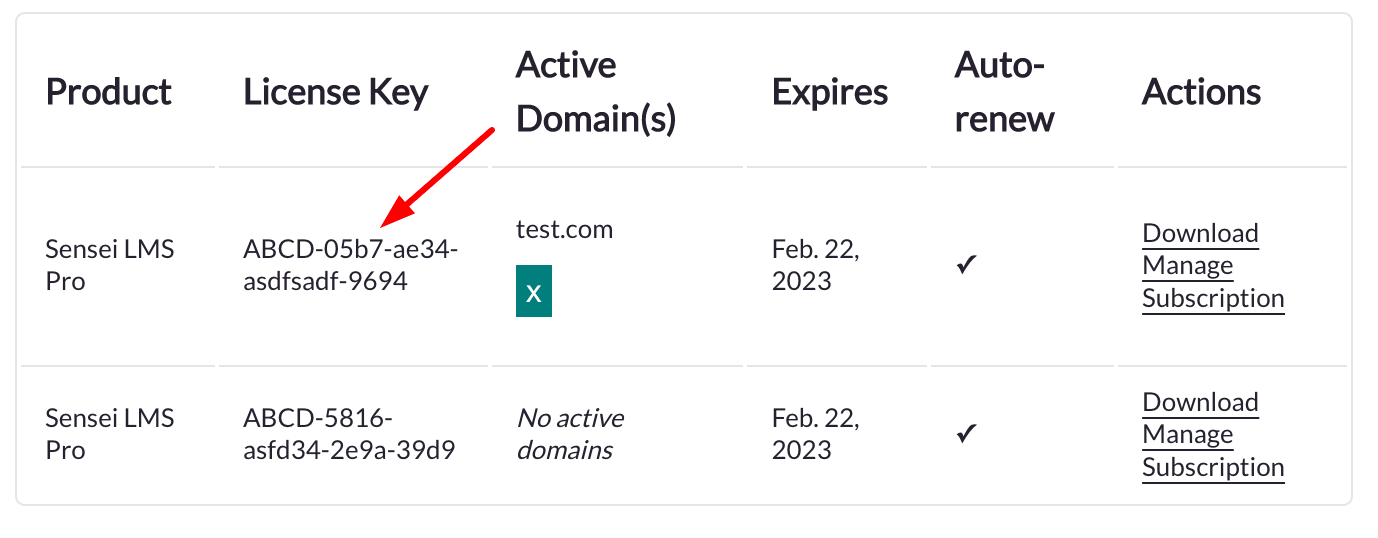This screenshot has width=1378, height=538.
Task: Click Sensei LMS Pro in first row
Action: tap(110, 265)
